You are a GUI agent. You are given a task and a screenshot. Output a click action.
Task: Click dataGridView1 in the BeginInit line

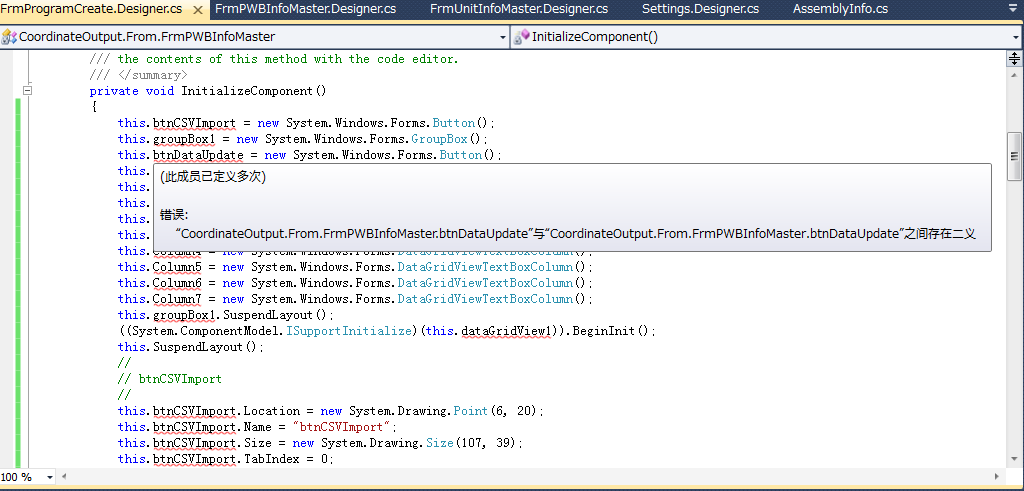[x=507, y=331]
